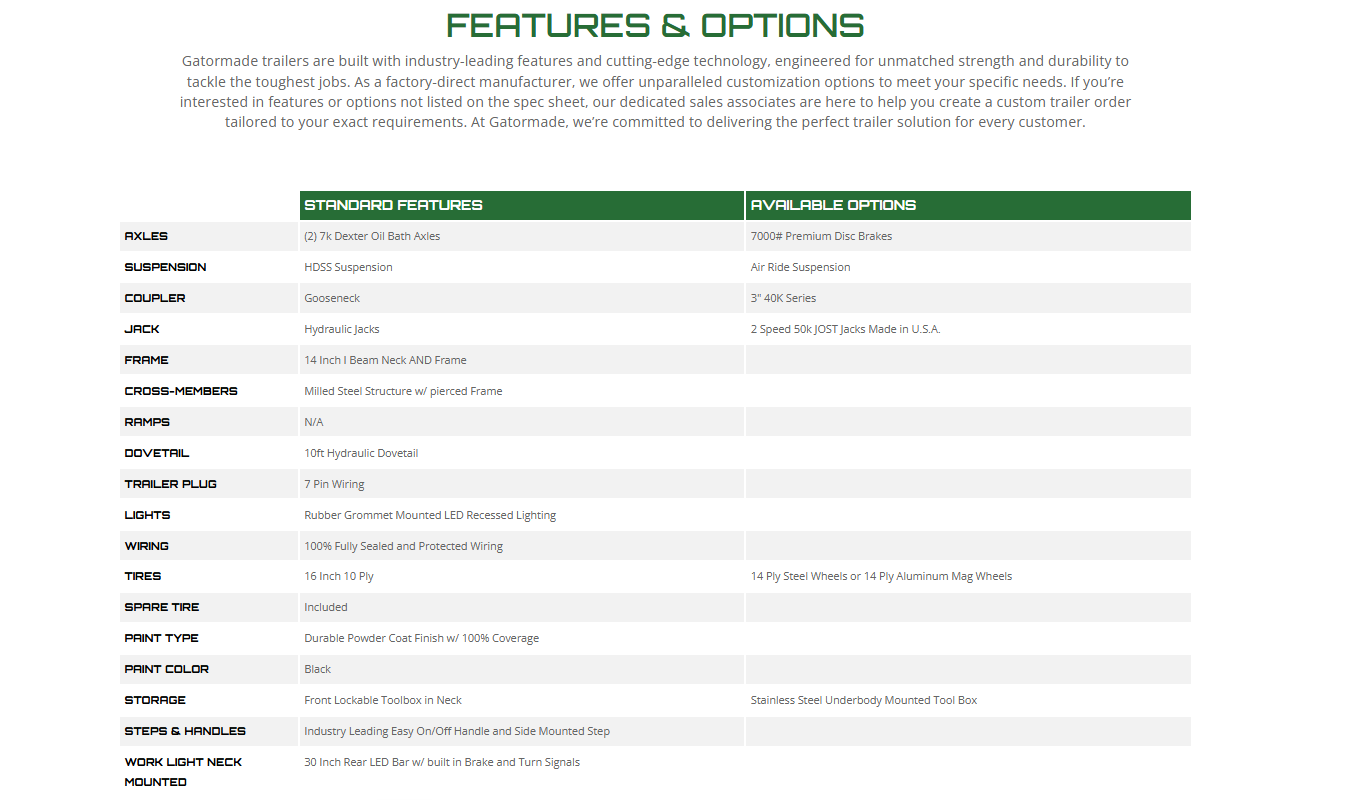Click the Cross-Members row label
1369x800 pixels.
pyautogui.click(x=181, y=391)
